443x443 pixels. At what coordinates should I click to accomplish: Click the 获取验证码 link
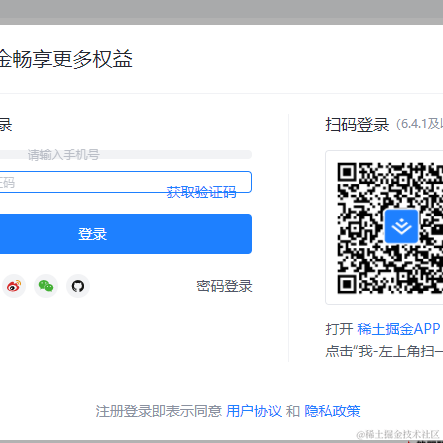pos(201,192)
